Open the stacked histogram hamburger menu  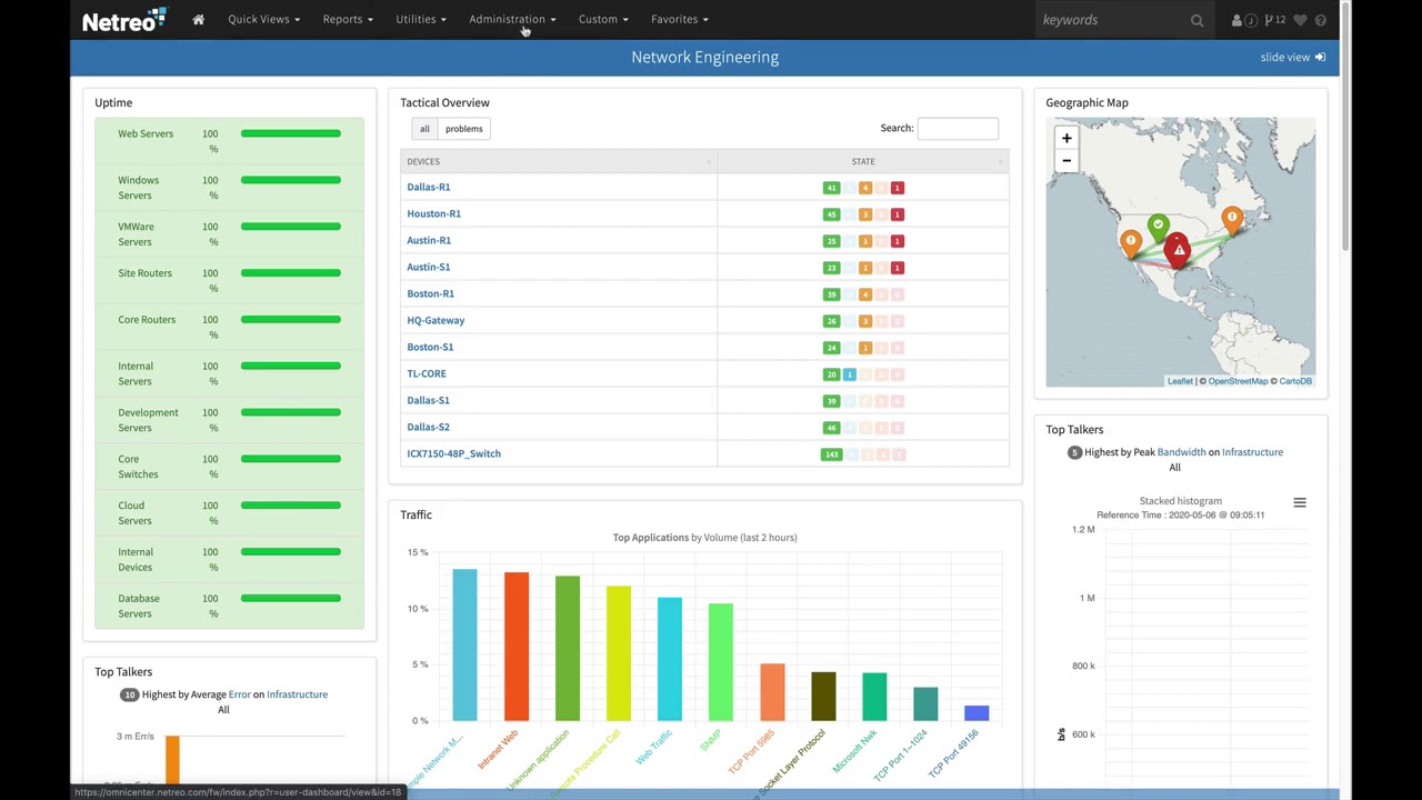click(x=1300, y=503)
